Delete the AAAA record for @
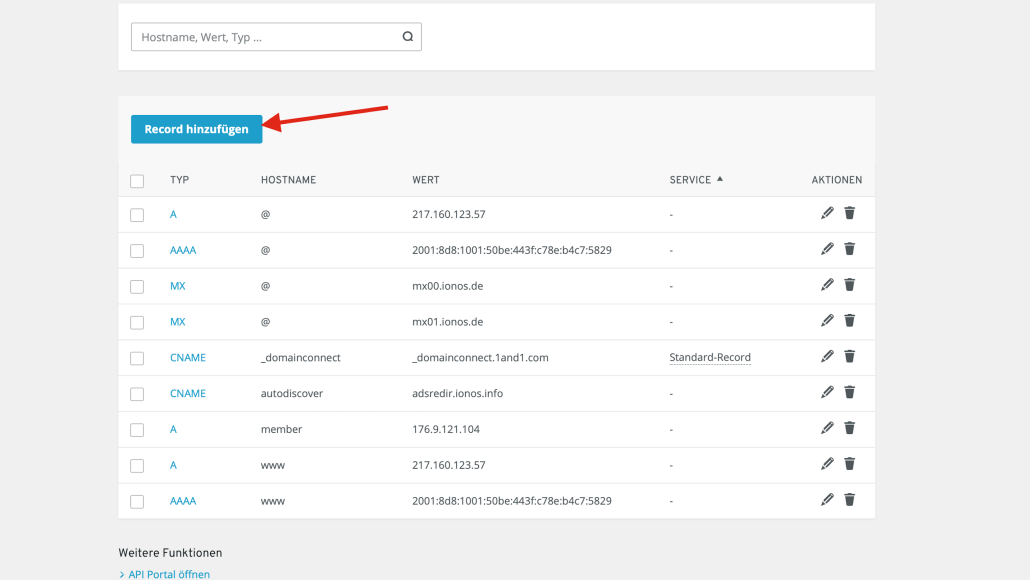The width and height of the screenshot is (1030, 580). pos(849,249)
